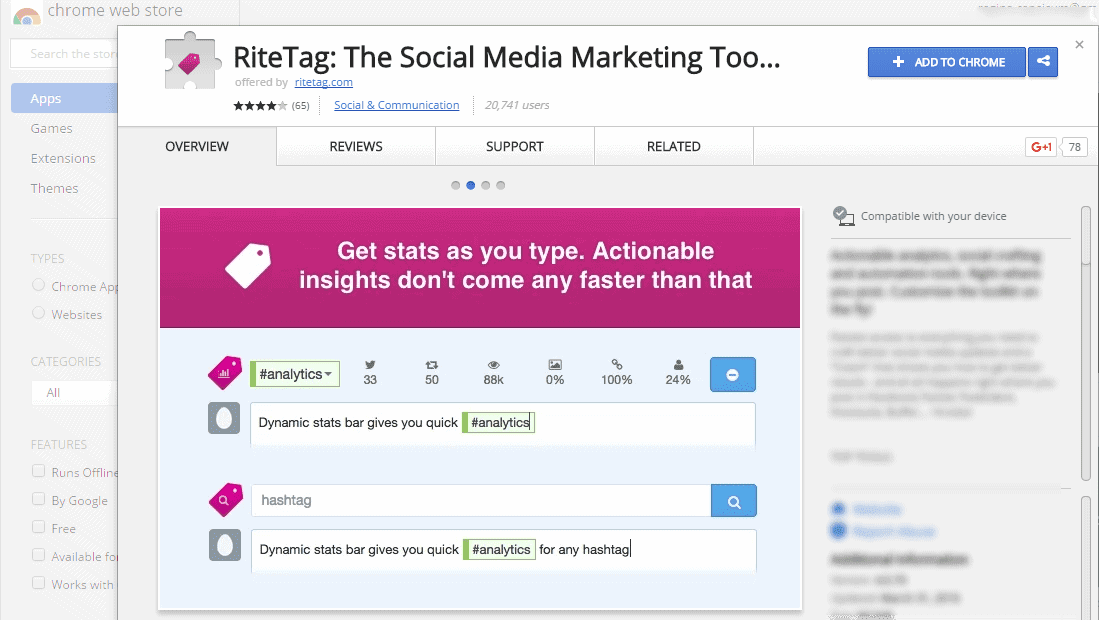Select Themes in the sidebar
The height and width of the screenshot is (620, 1099).
click(54, 188)
